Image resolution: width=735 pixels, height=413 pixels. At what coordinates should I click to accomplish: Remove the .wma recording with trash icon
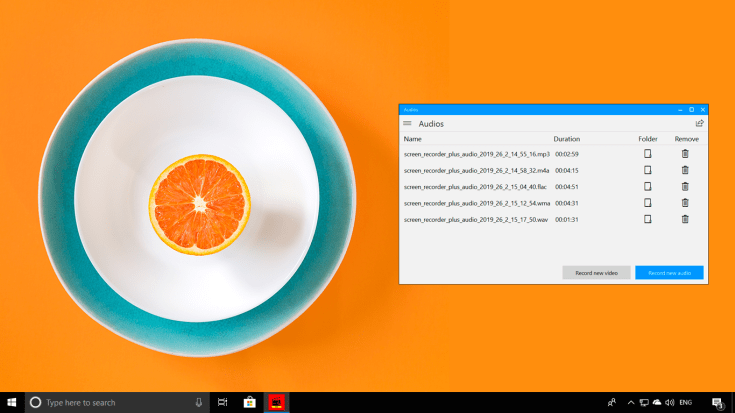pos(685,203)
